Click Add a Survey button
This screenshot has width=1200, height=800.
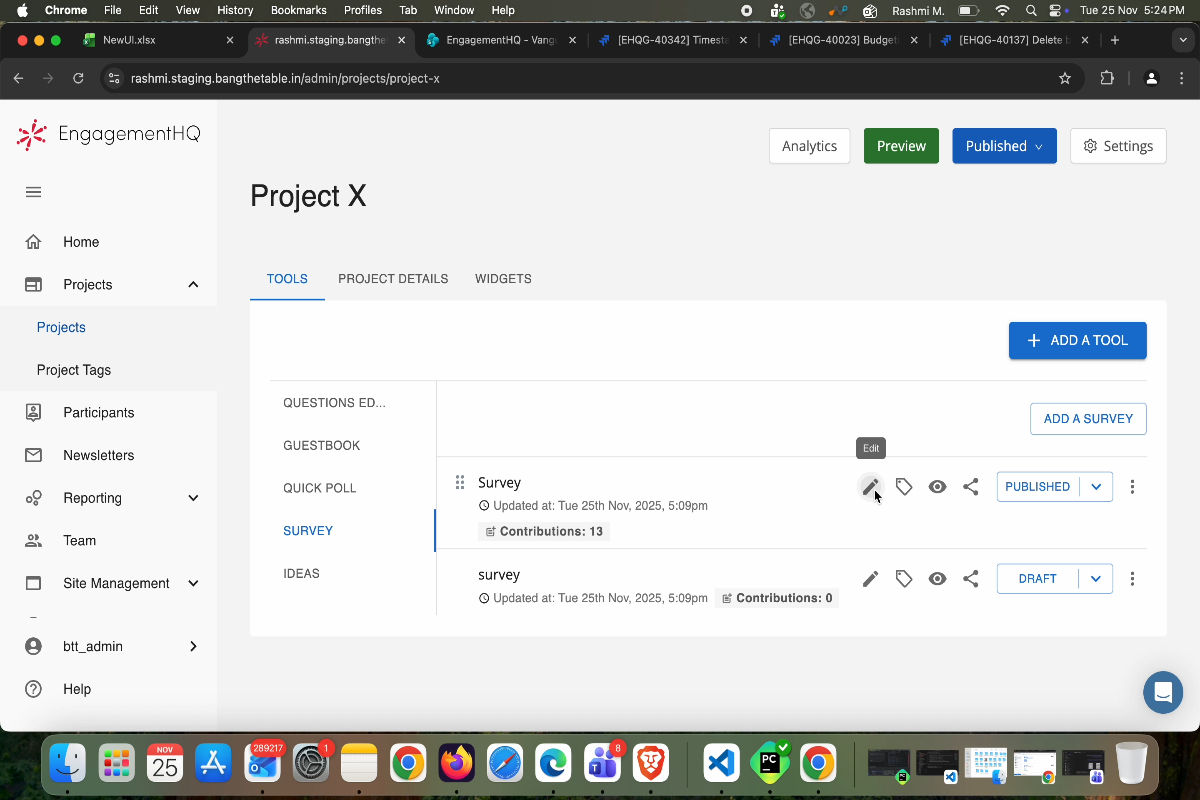1088,419
